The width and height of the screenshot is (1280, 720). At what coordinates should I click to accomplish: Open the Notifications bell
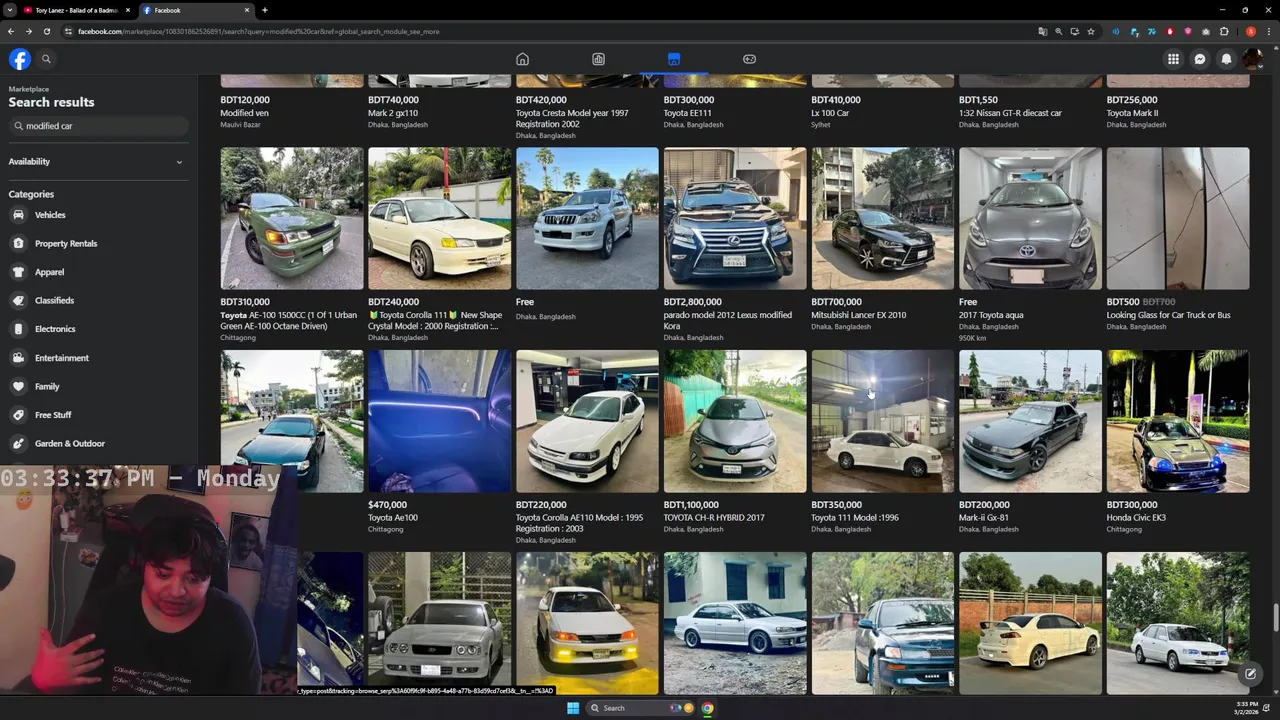(x=1226, y=59)
